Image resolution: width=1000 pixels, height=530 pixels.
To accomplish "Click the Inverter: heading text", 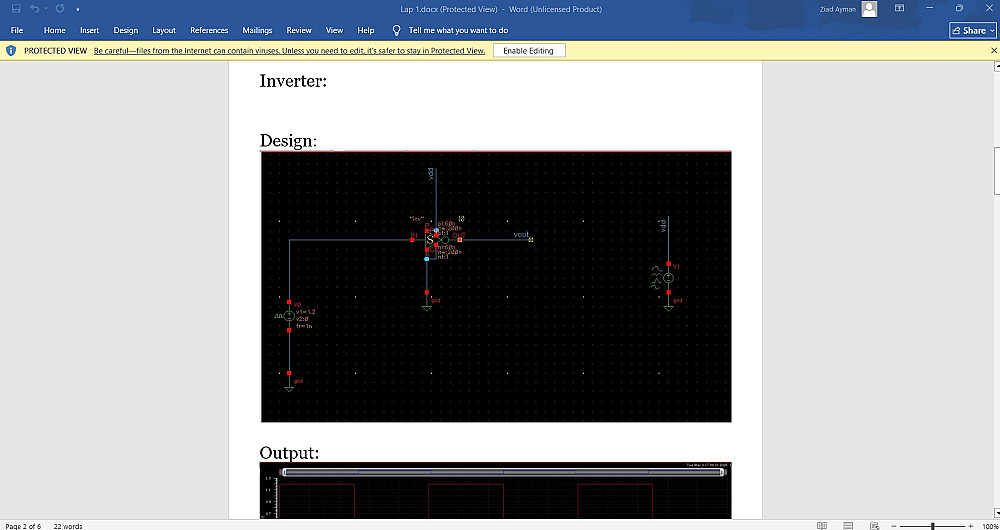I will (x=293, y=81).
